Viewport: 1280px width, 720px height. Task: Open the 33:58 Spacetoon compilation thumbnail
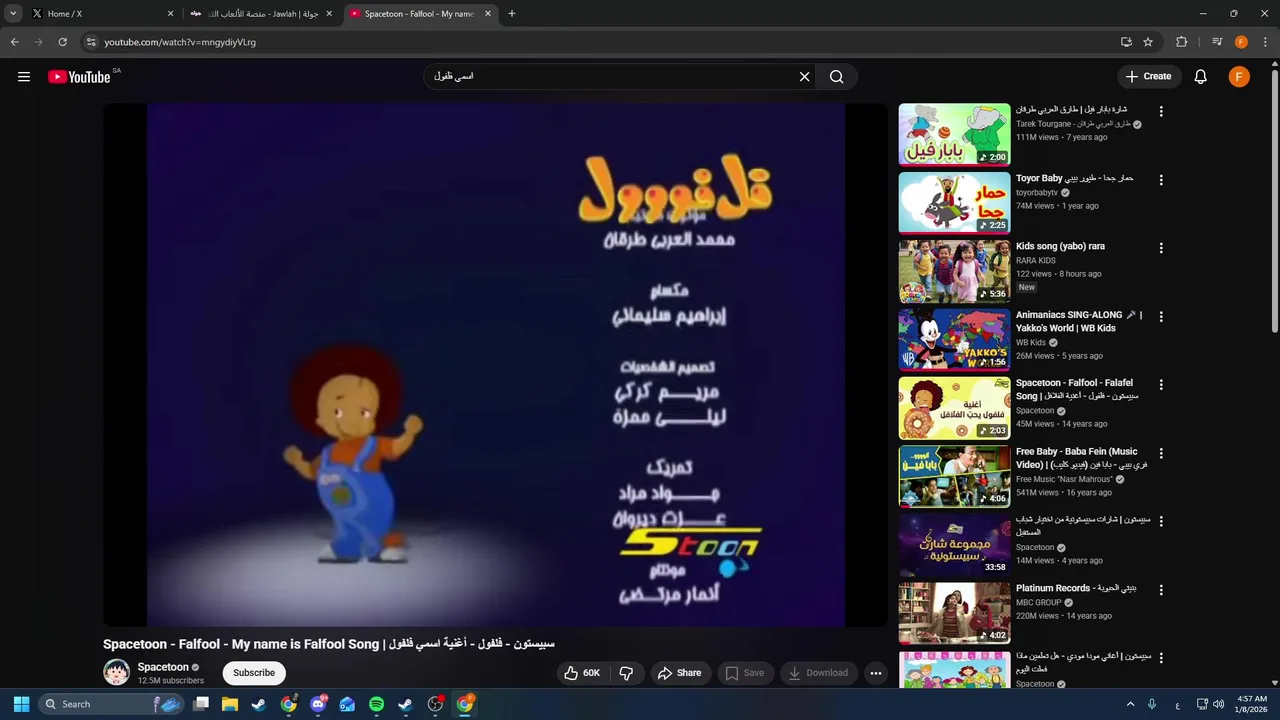click(954, 545)
